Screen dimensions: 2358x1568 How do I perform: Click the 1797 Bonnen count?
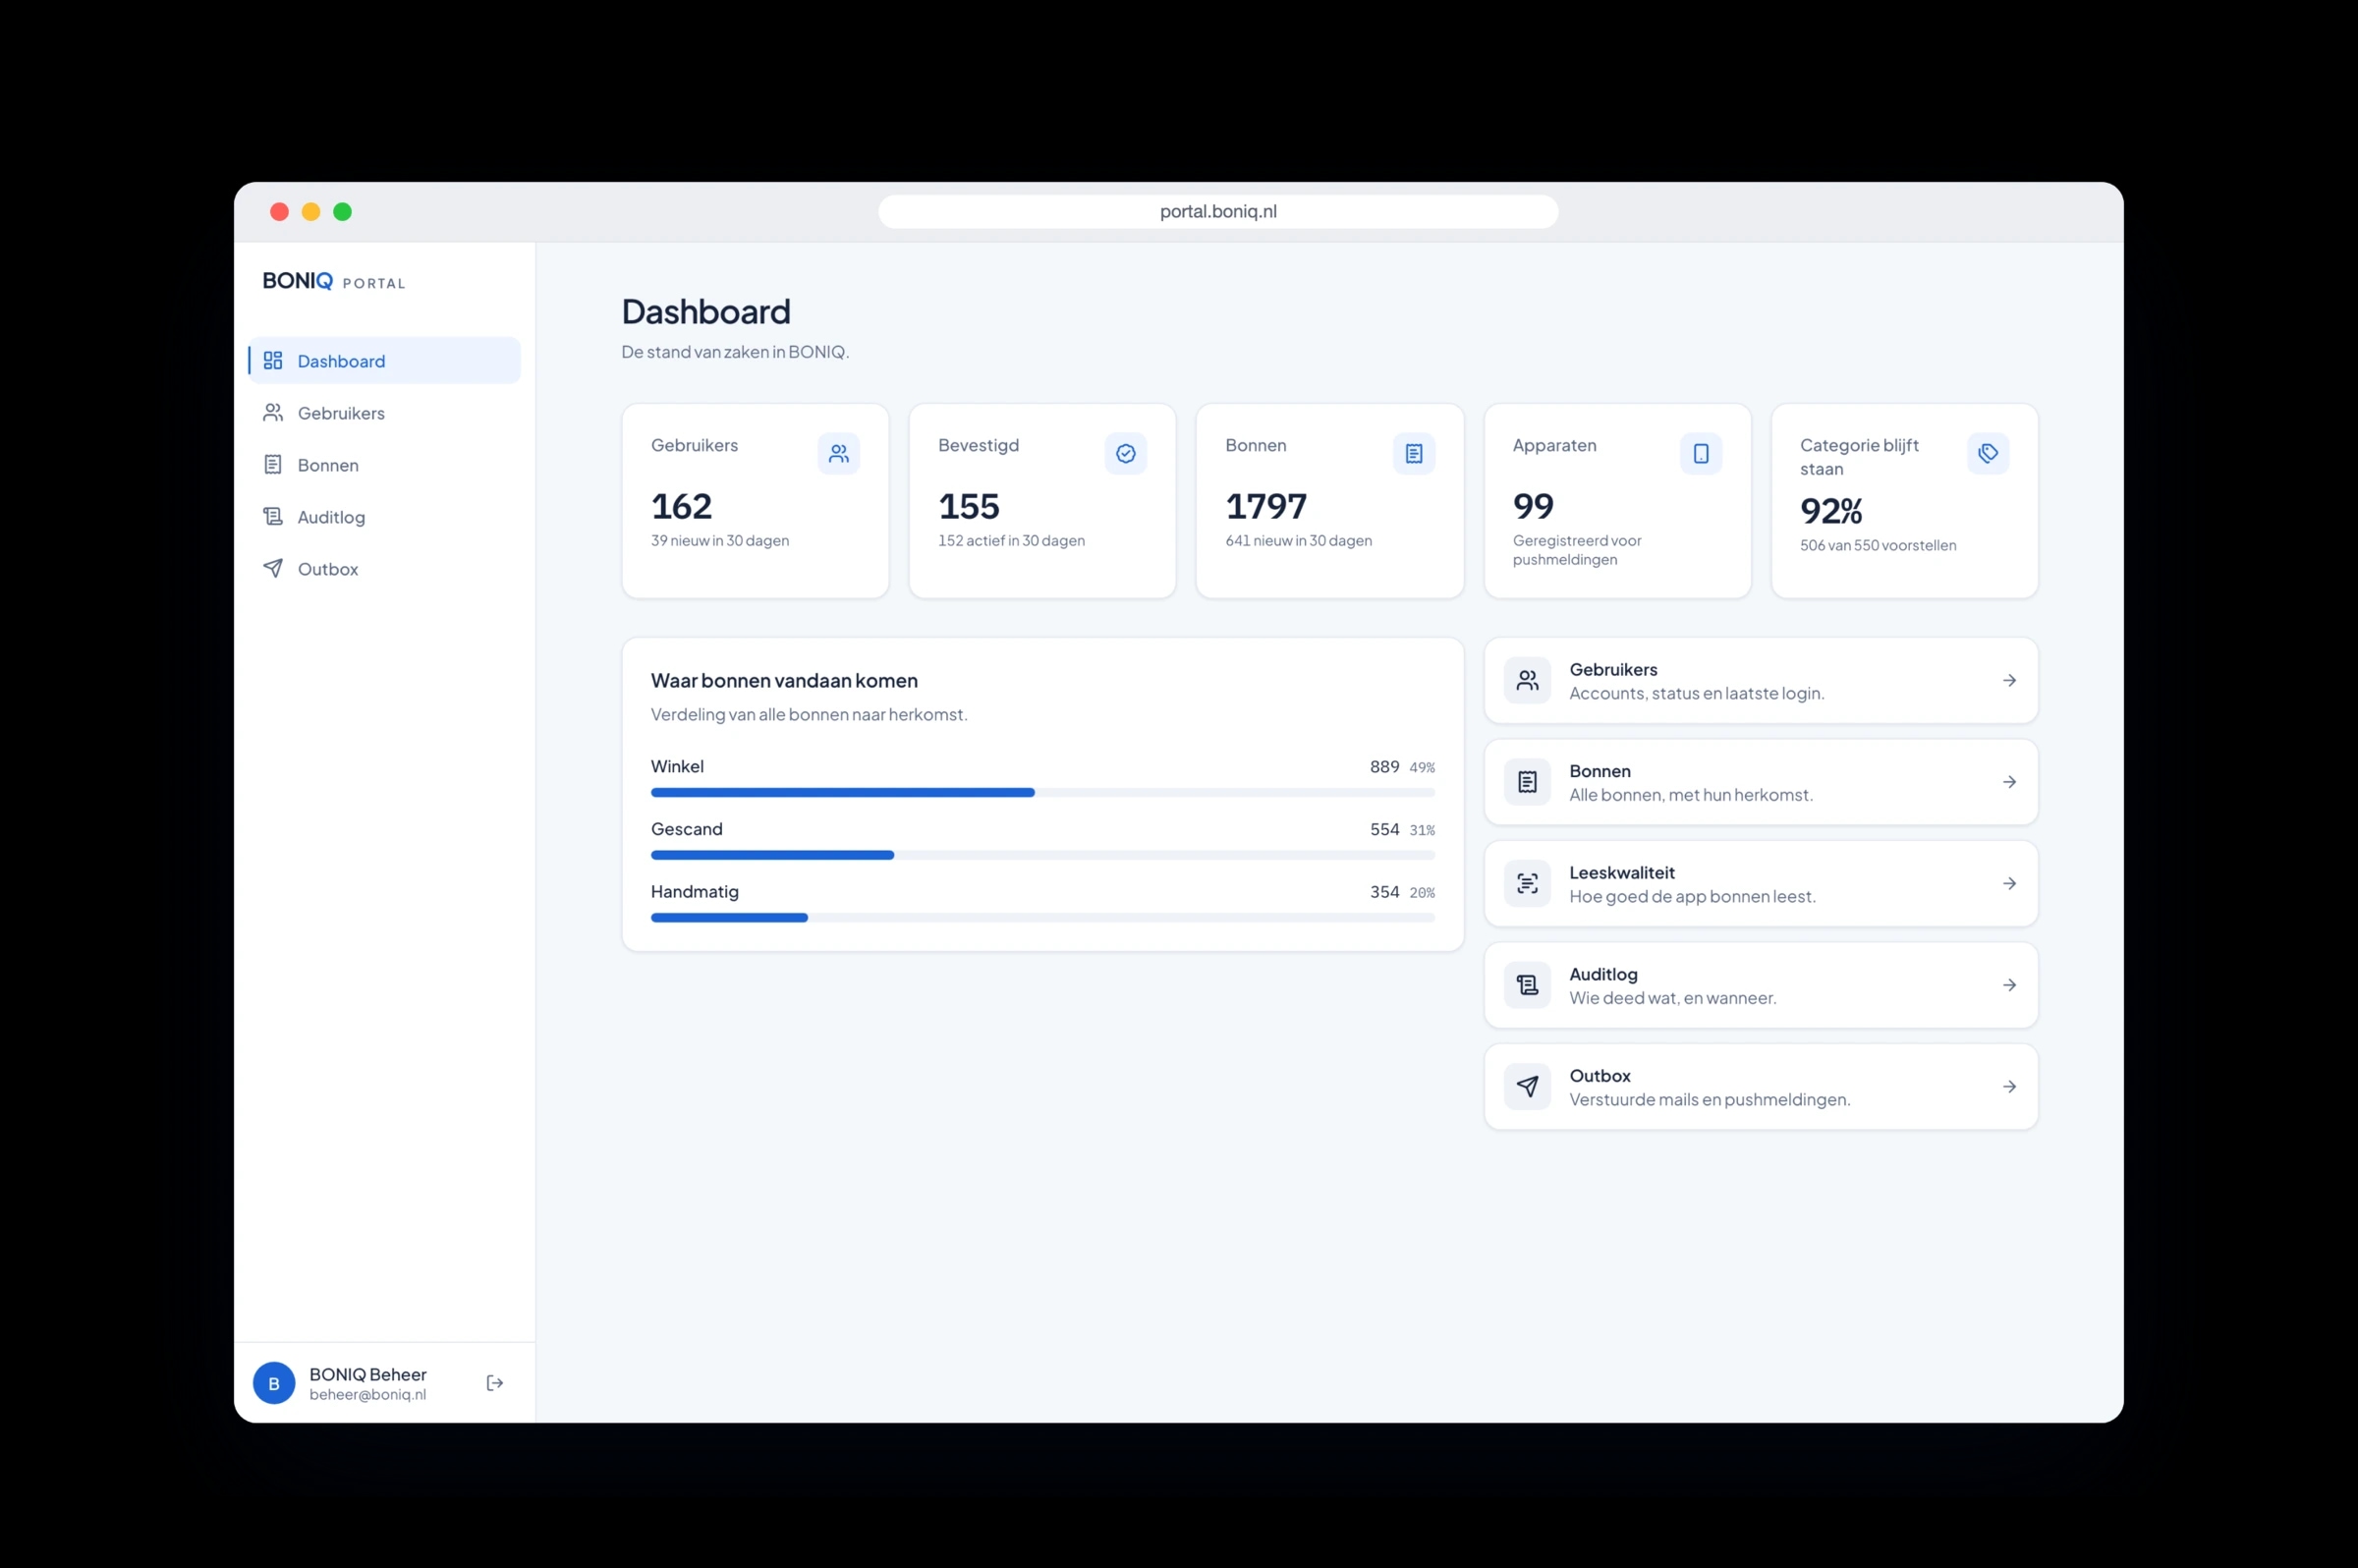click(1266, 506)
